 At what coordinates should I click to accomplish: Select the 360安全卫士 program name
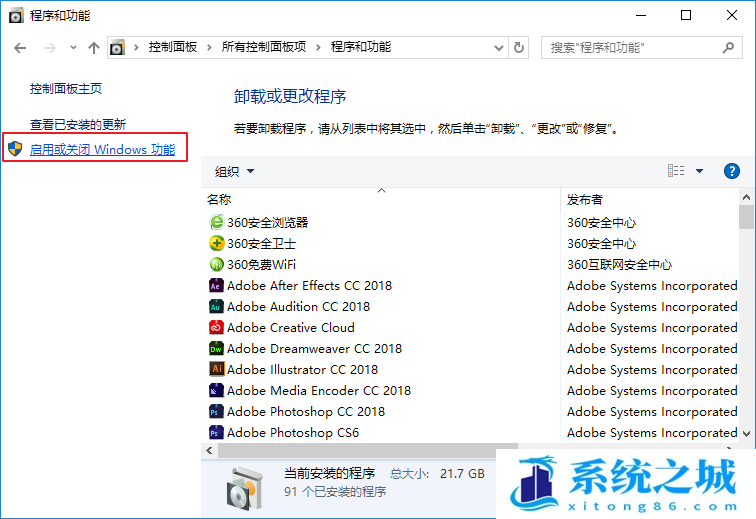261,244
